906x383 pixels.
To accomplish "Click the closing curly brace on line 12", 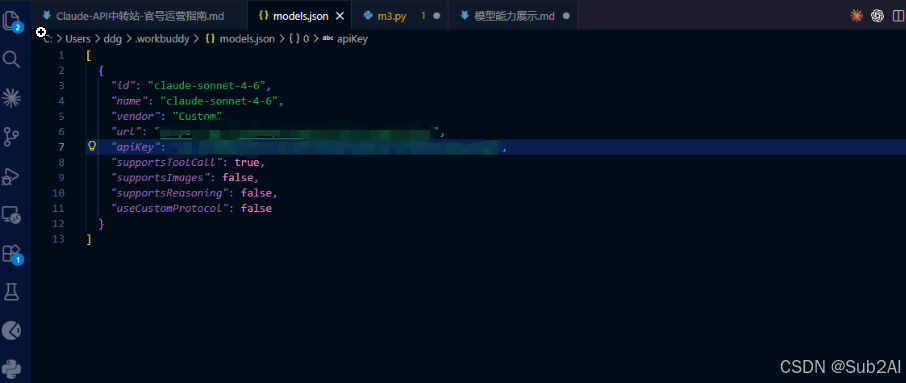I will [101, 223].
